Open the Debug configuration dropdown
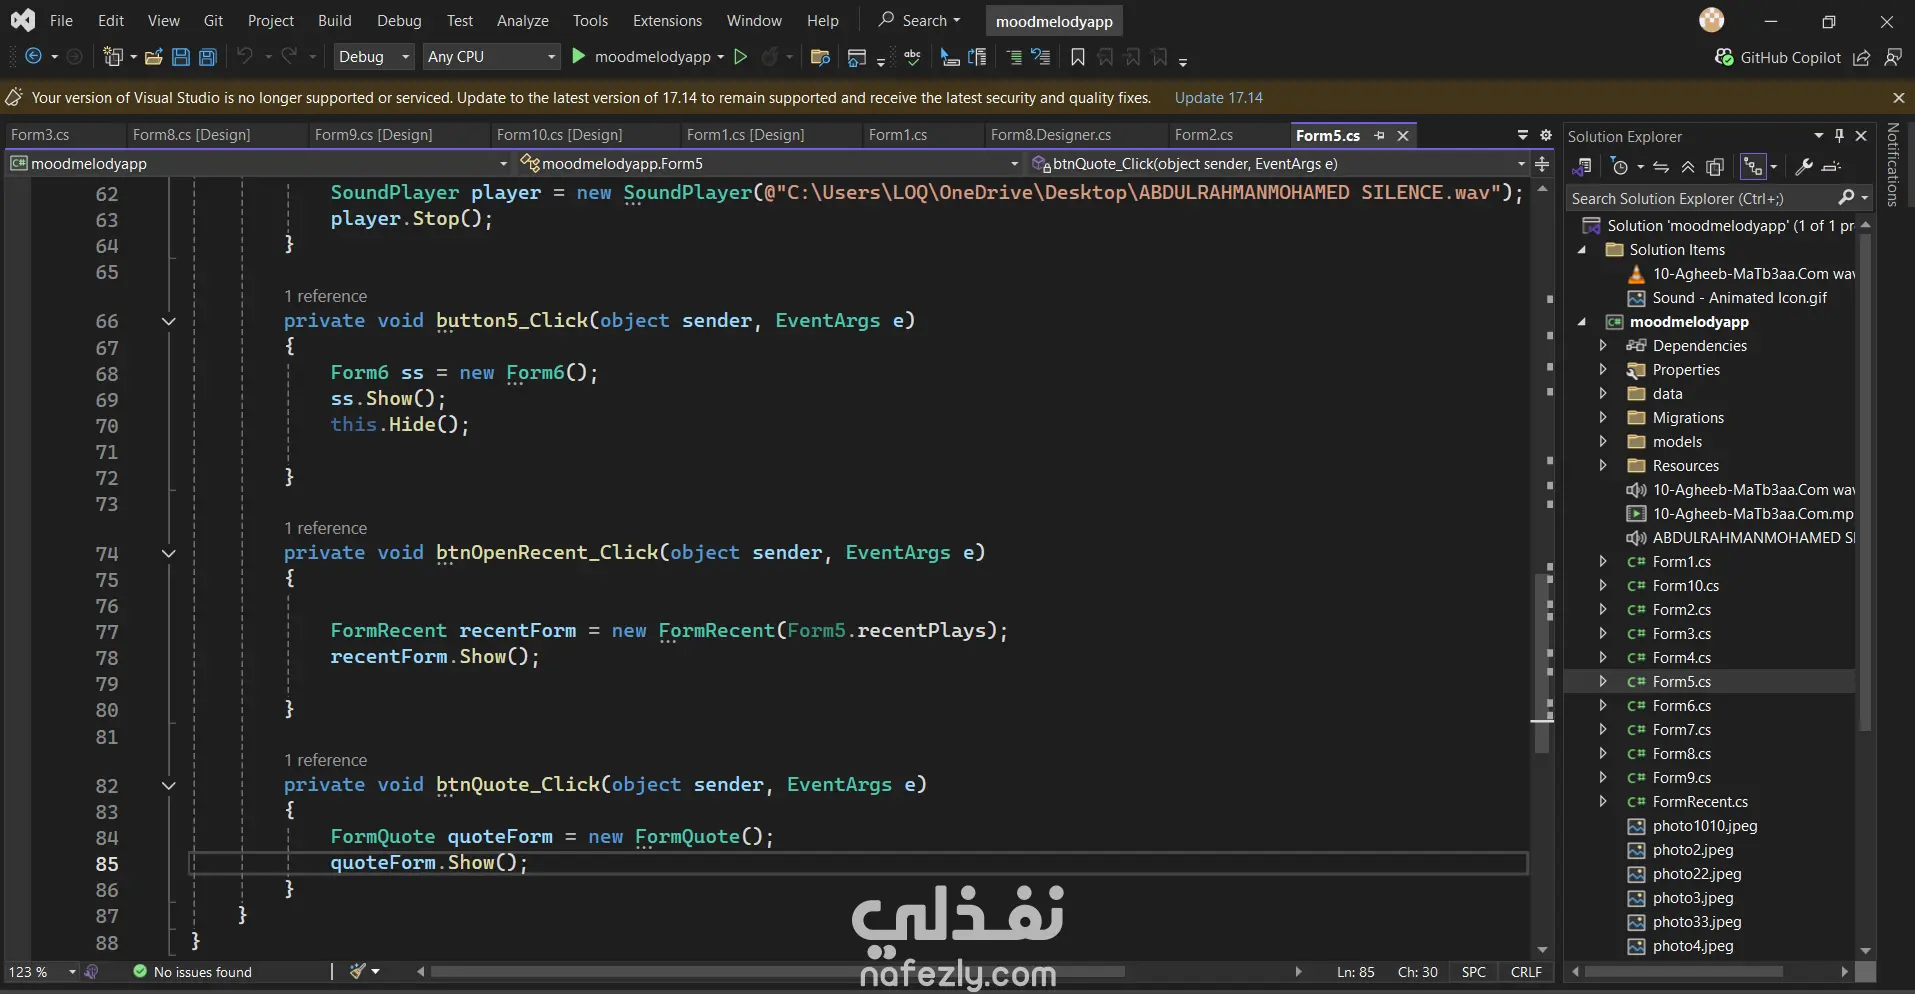This screenshot has height=994, width=1915. click(373, 57)
